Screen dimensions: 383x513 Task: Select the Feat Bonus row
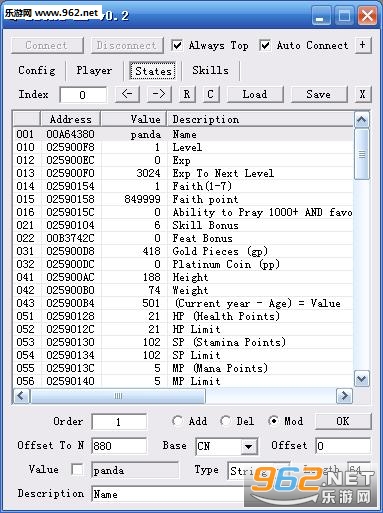pos(183,238)
